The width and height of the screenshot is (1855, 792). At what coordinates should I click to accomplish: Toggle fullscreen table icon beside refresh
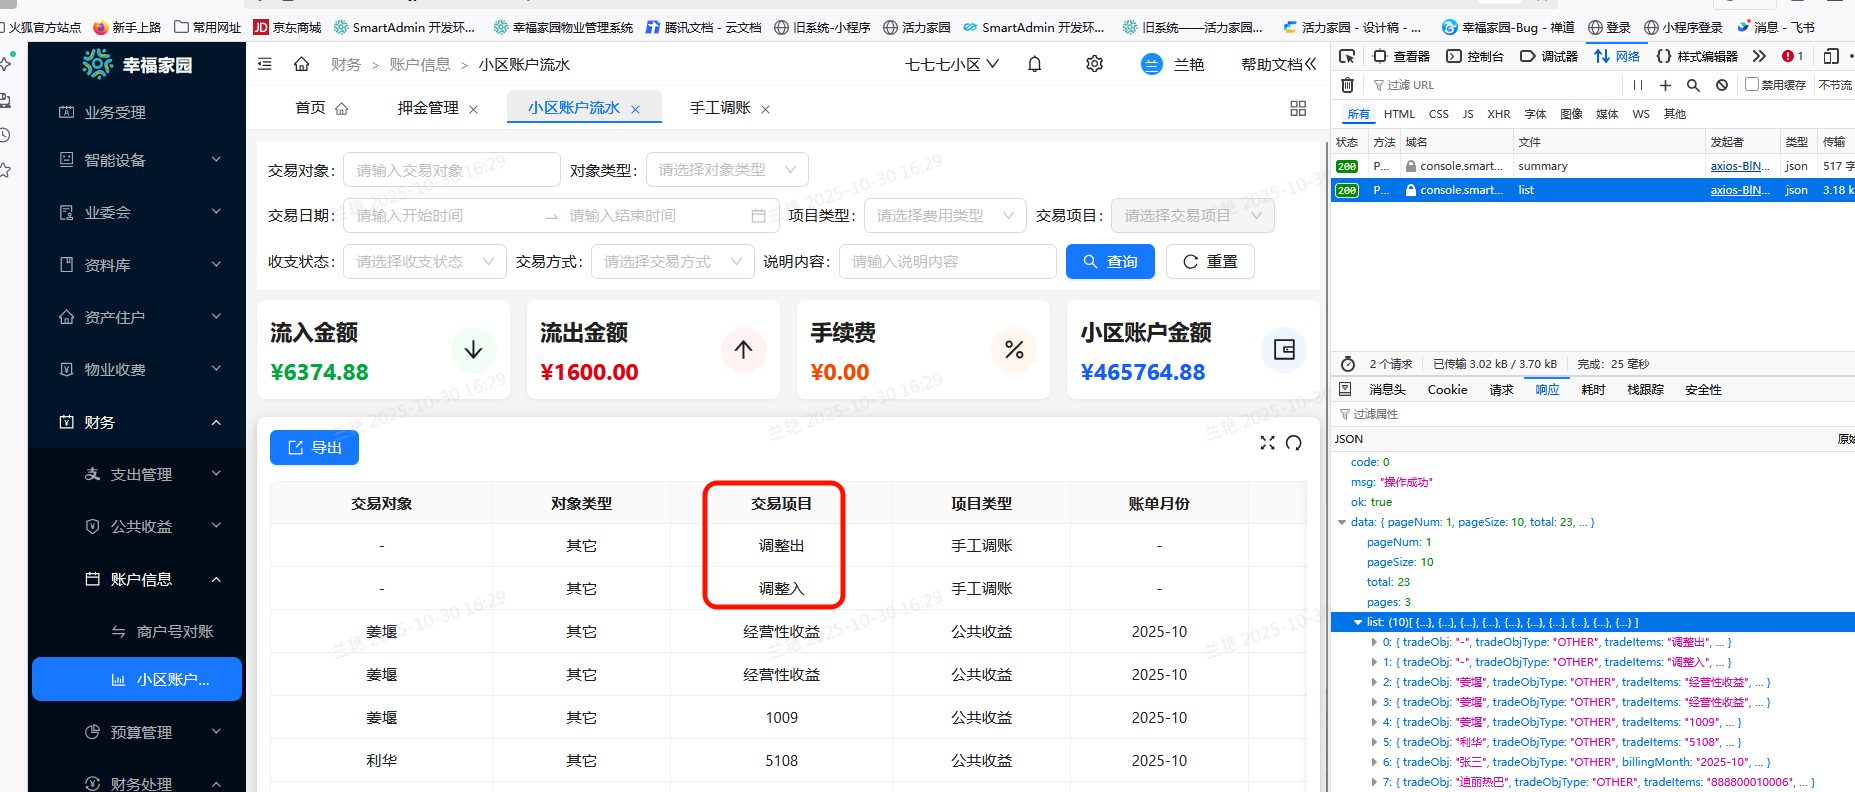click(x=1267, y=443)
